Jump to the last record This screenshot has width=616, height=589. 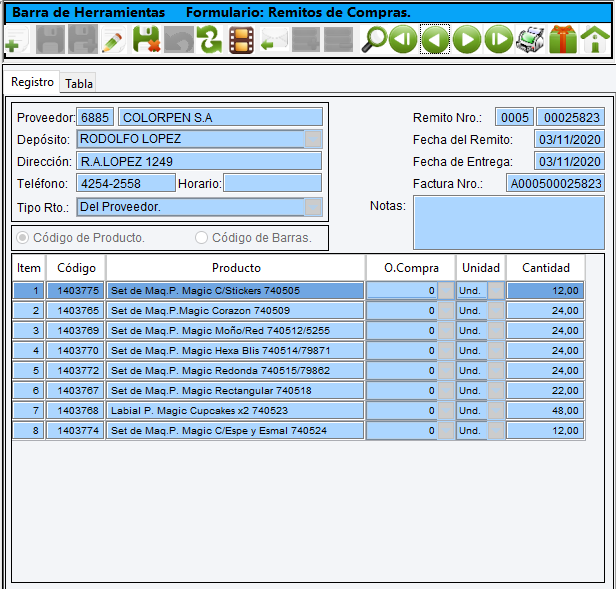tap(499, 41)
